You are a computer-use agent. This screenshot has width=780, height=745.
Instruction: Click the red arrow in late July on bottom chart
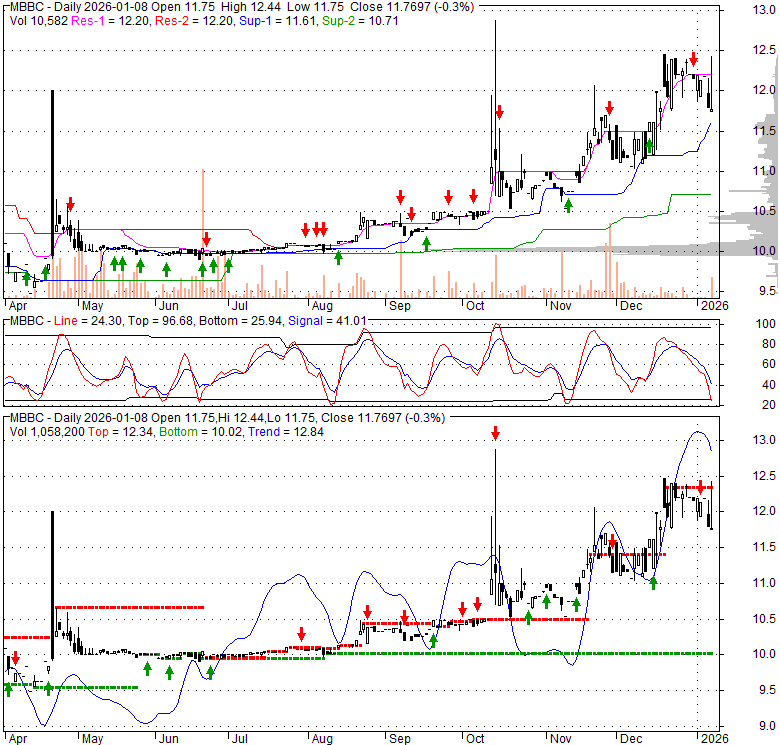301,634
